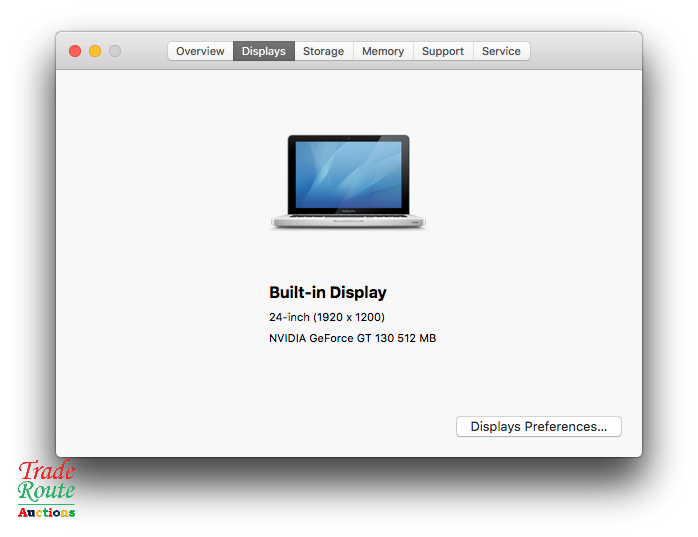
Task: Select the Displays tab
Action: click(264, 51)
